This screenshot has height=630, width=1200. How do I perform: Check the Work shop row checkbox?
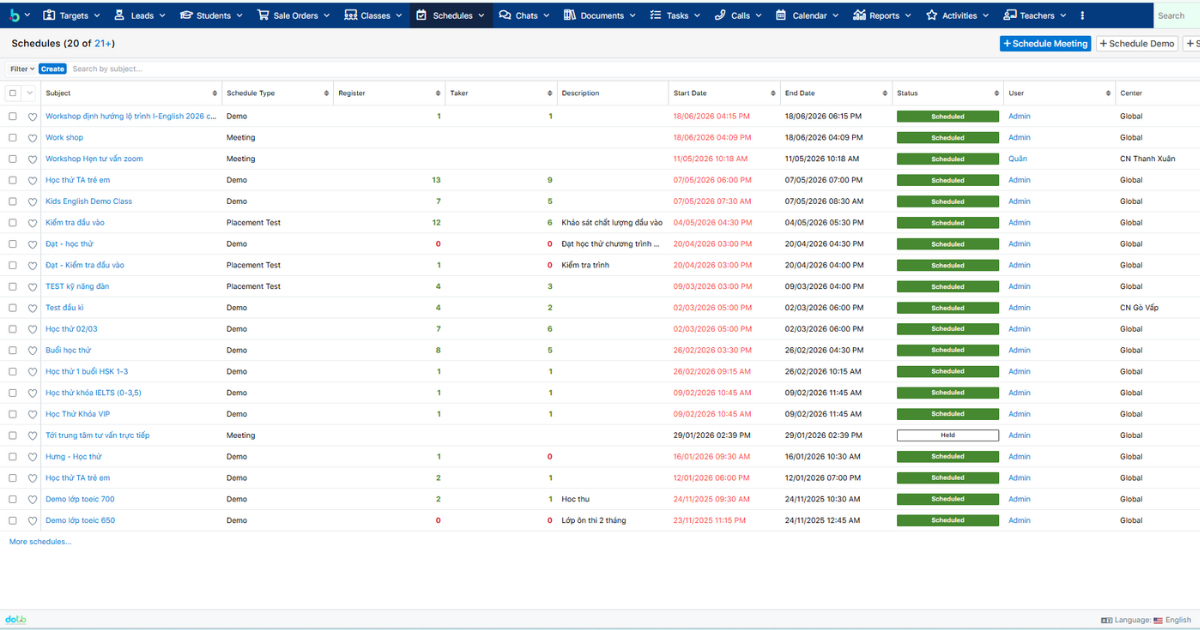point(13,138)
